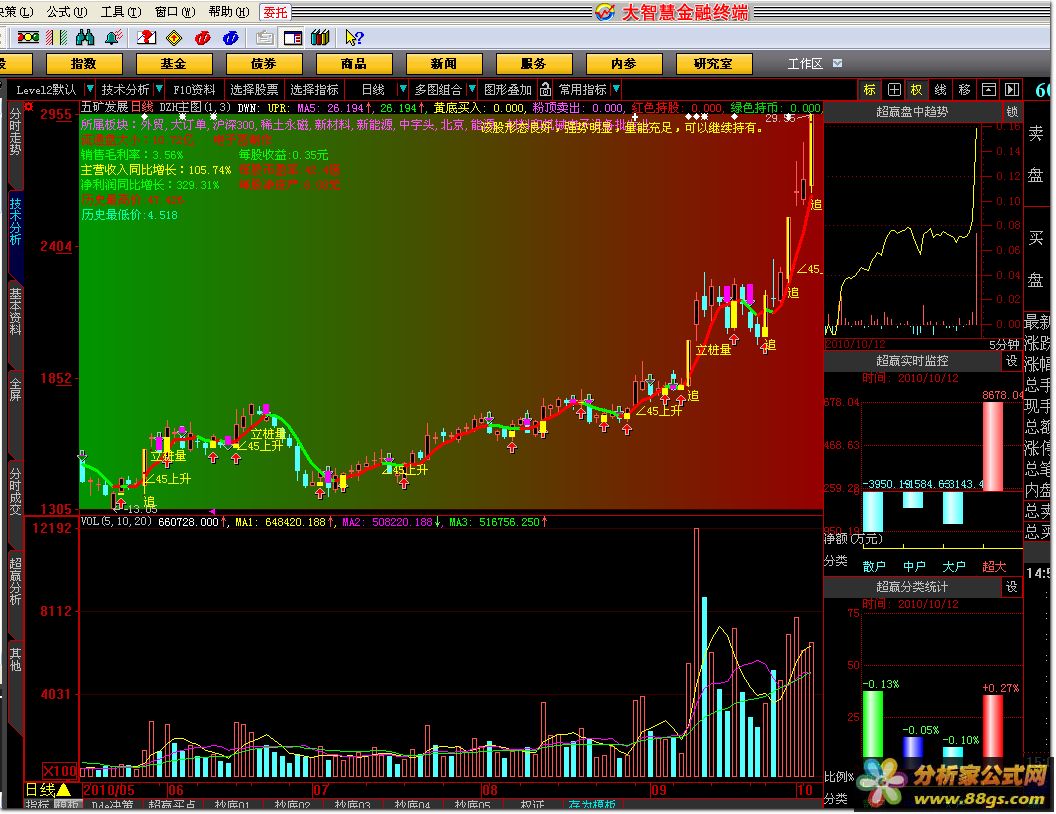Expand the 技术分析 dropdown arrow

159,90
